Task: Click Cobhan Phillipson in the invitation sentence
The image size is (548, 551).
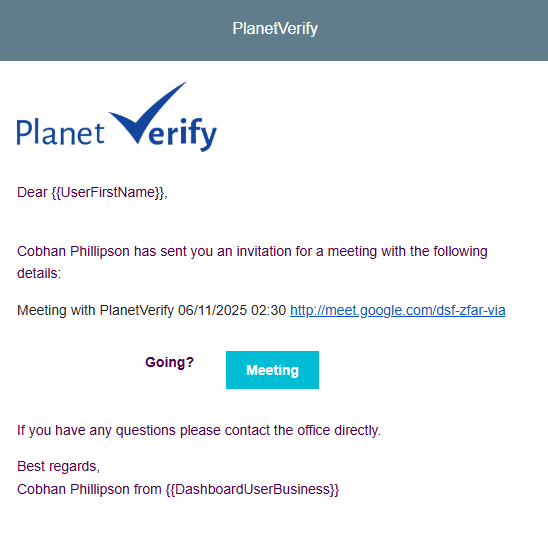Action: (x=73, y=251)
